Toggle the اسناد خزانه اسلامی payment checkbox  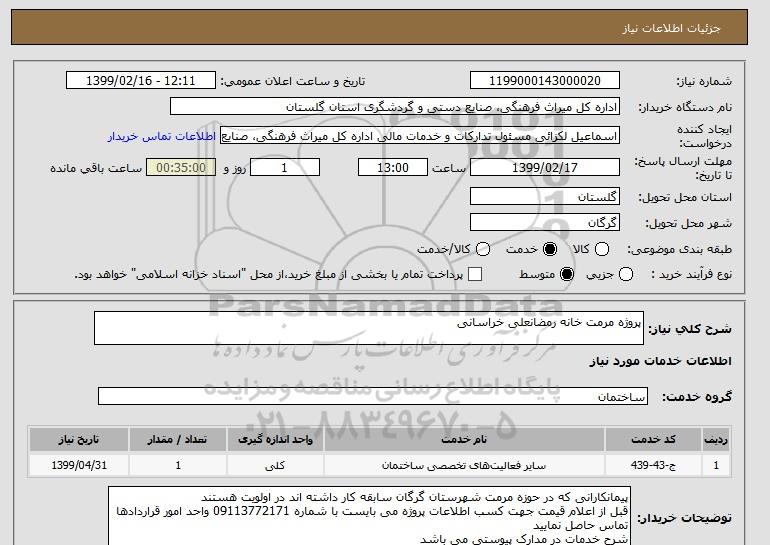[475, 274]
